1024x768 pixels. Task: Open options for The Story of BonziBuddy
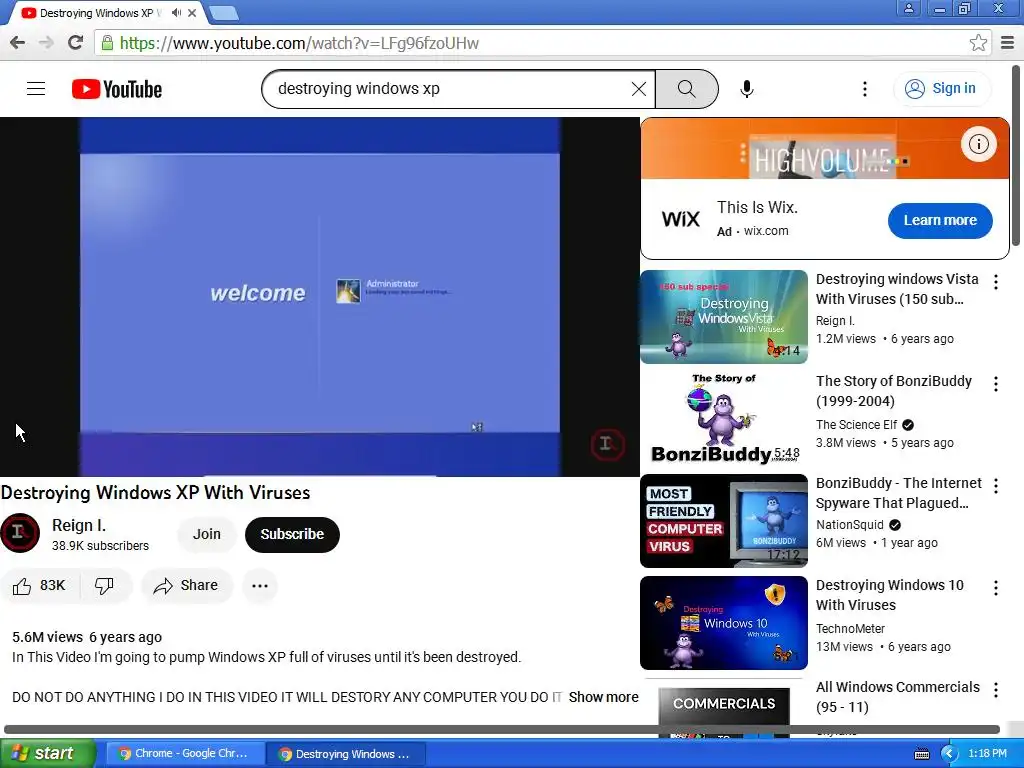click(995, 384)
